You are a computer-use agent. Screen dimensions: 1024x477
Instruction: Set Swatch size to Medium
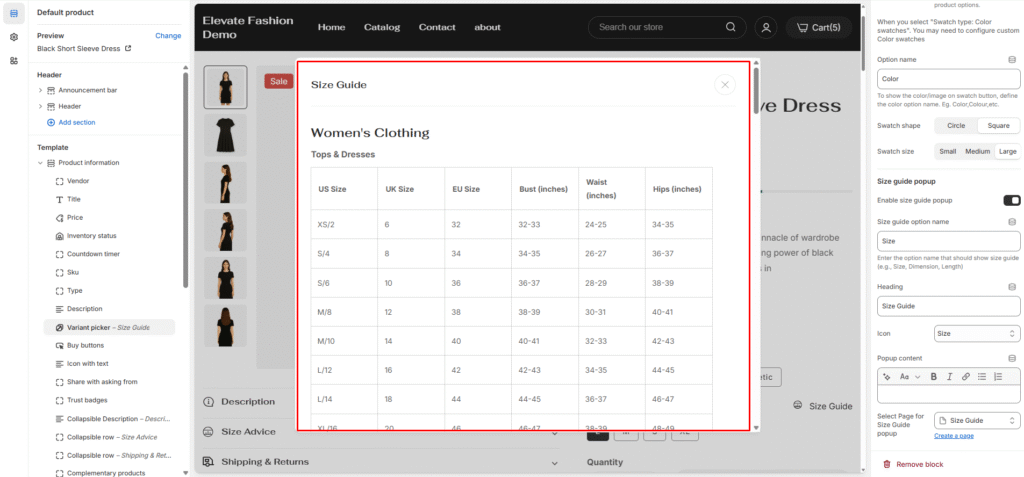[x=978, y=151]
